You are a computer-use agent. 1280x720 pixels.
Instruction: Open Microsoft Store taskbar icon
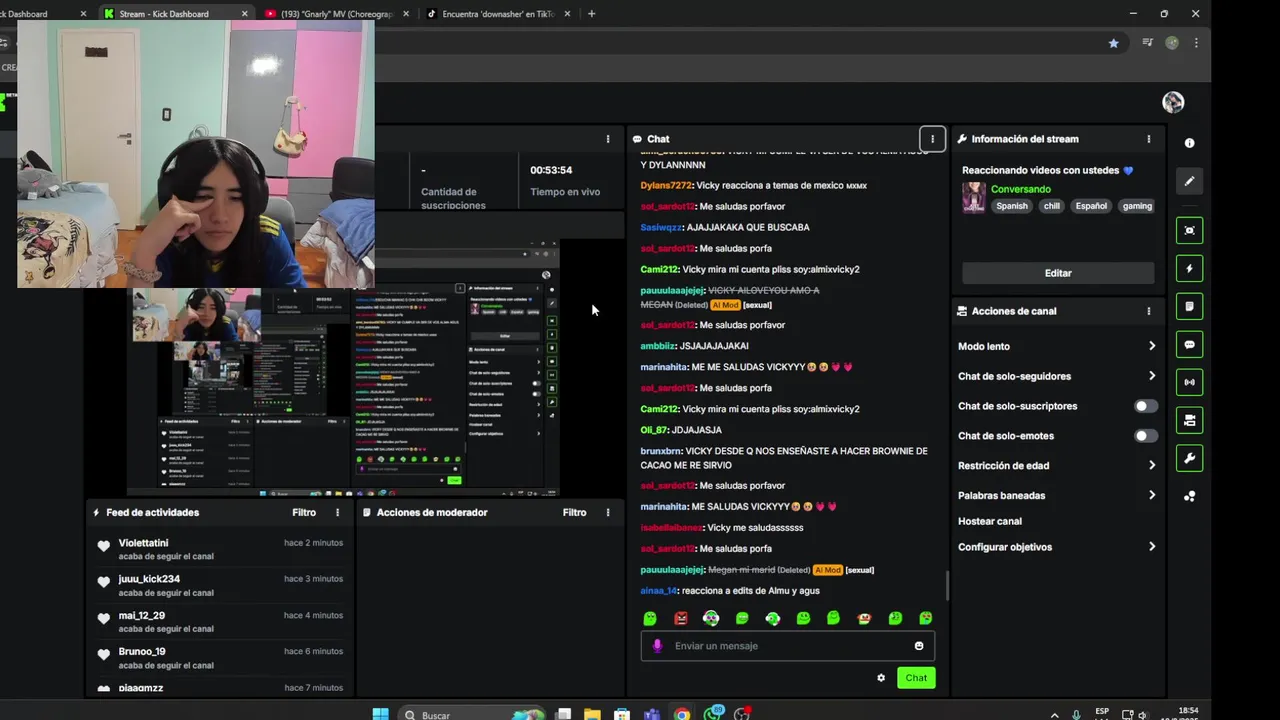(622, 714)
